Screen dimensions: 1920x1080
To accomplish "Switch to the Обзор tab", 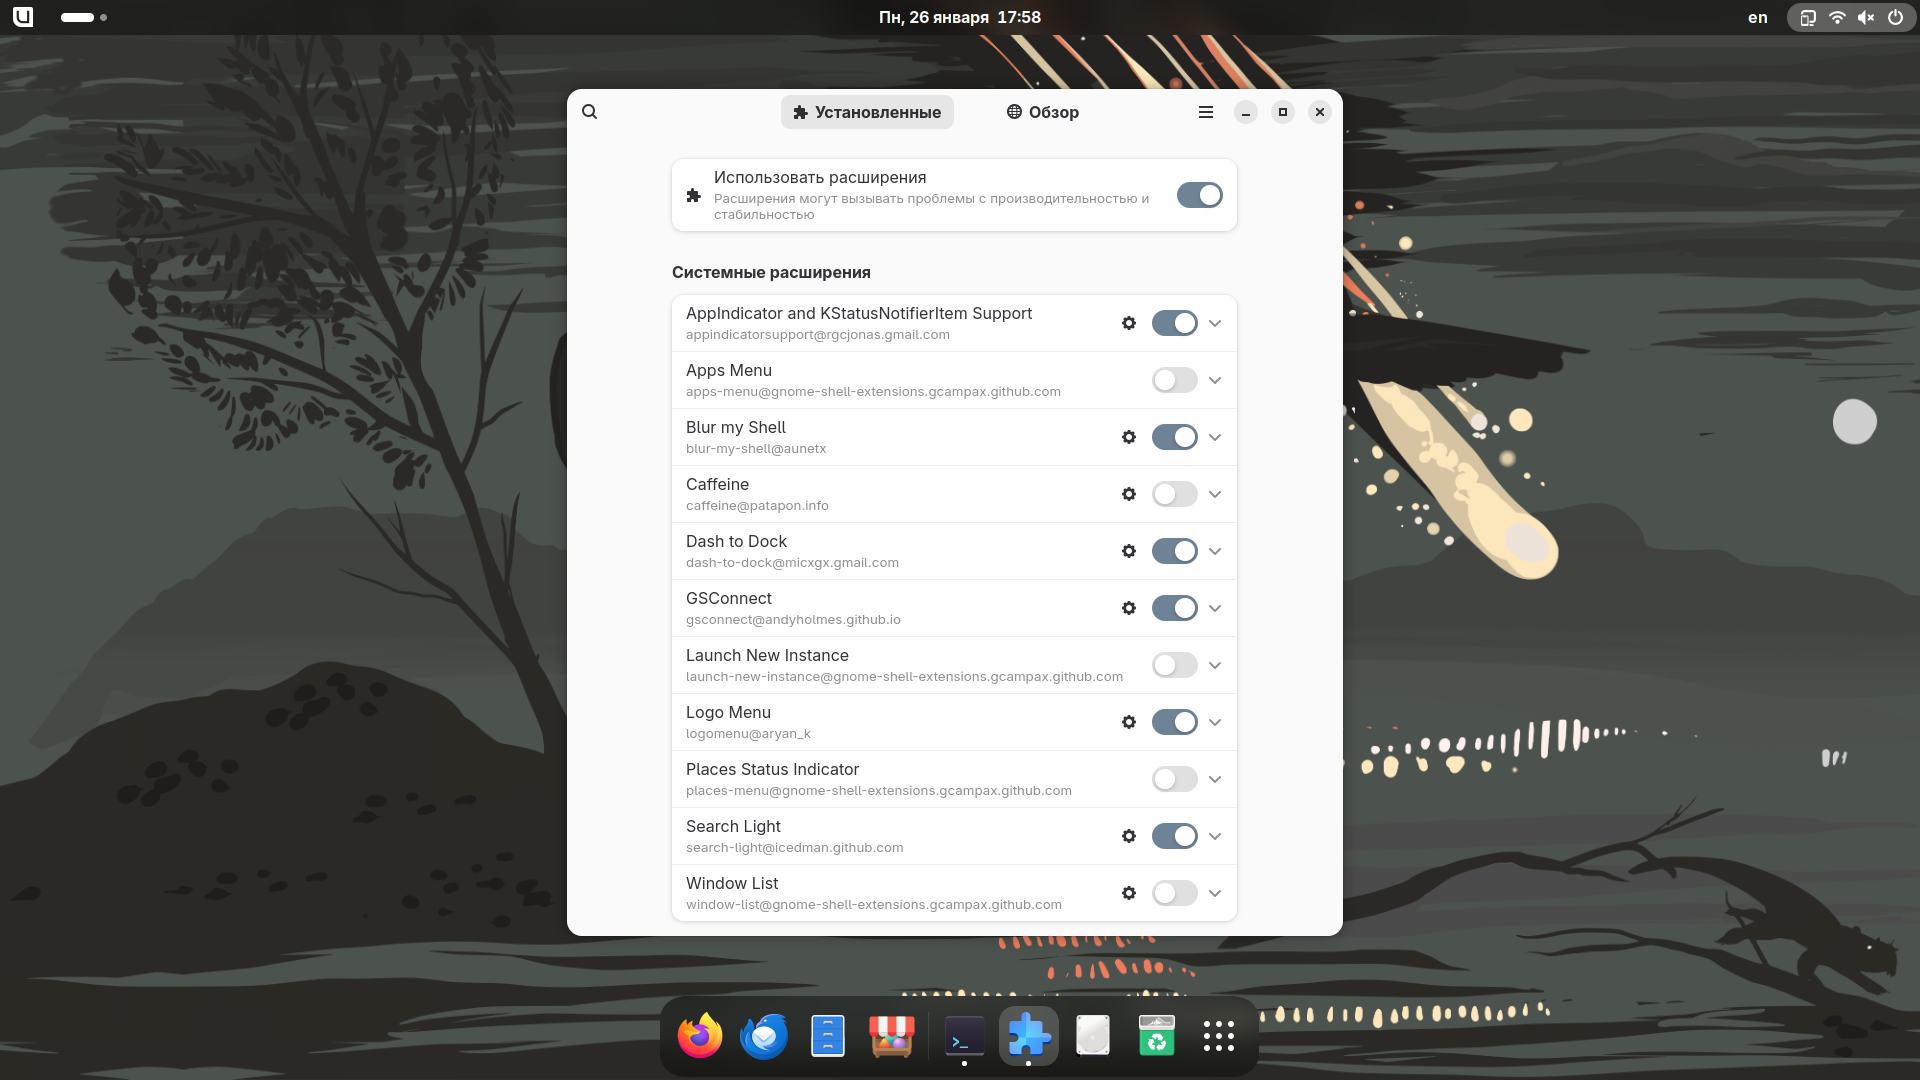I will point(1043,112).
